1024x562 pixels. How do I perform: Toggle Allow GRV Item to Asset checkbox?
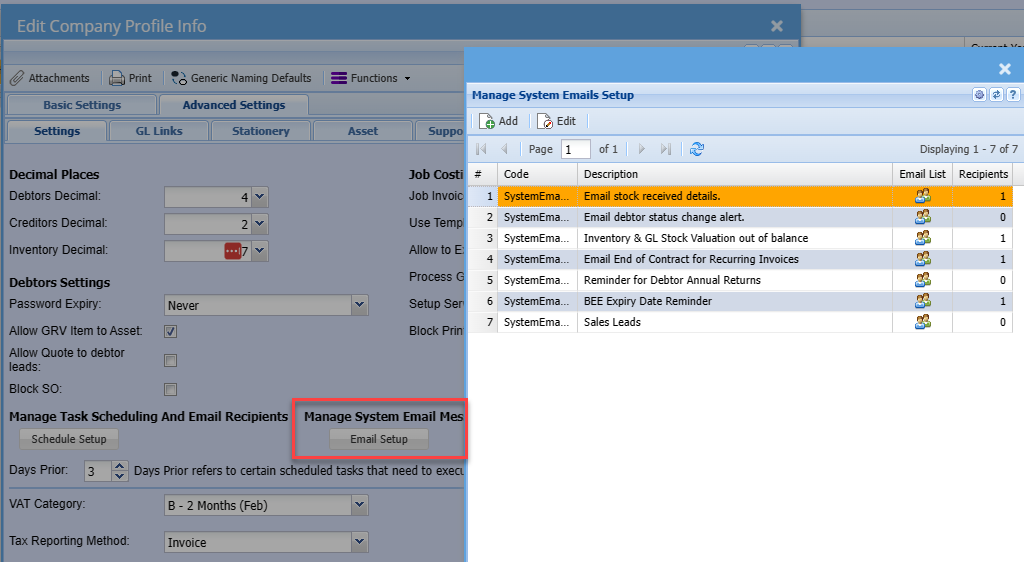coord(170,332)
